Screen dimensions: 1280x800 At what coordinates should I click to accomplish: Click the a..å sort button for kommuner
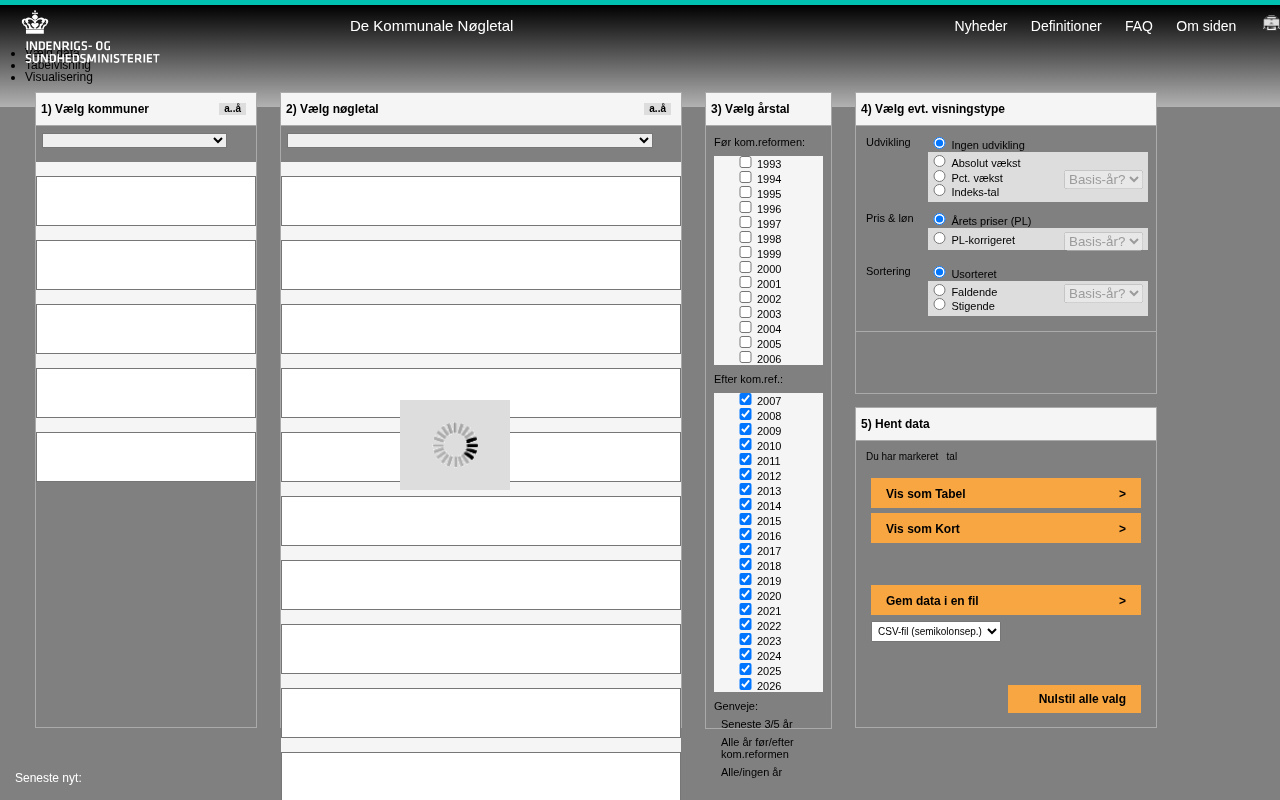[232, 109]
